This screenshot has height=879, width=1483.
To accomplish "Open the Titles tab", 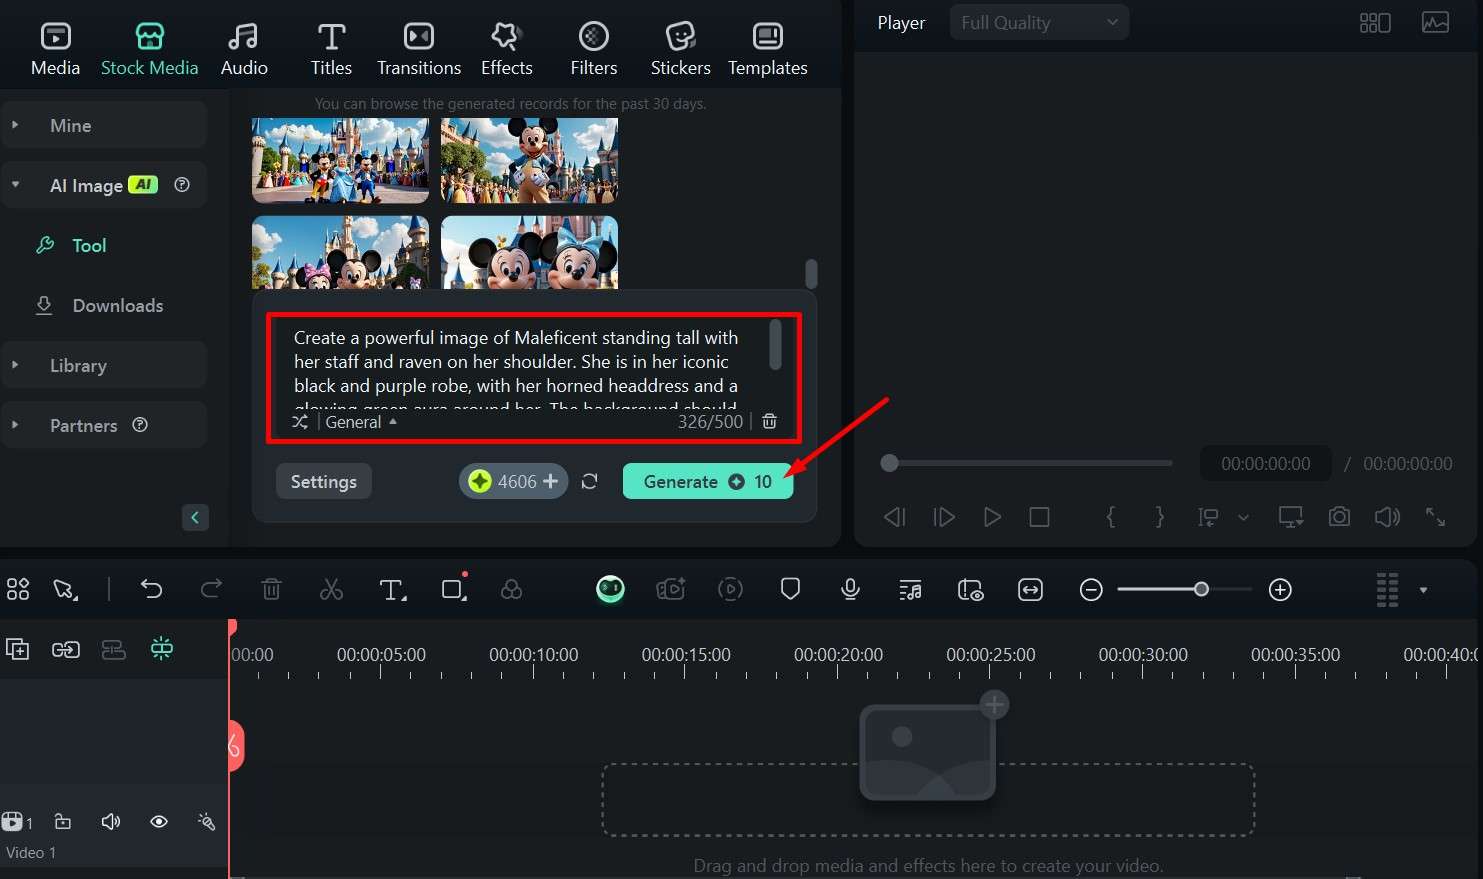I will point(331,49).
